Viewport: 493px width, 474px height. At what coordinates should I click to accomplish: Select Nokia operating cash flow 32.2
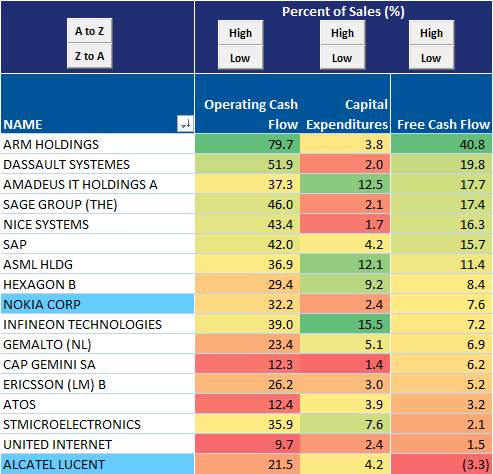pyautogui.click(x=247, y=304)
